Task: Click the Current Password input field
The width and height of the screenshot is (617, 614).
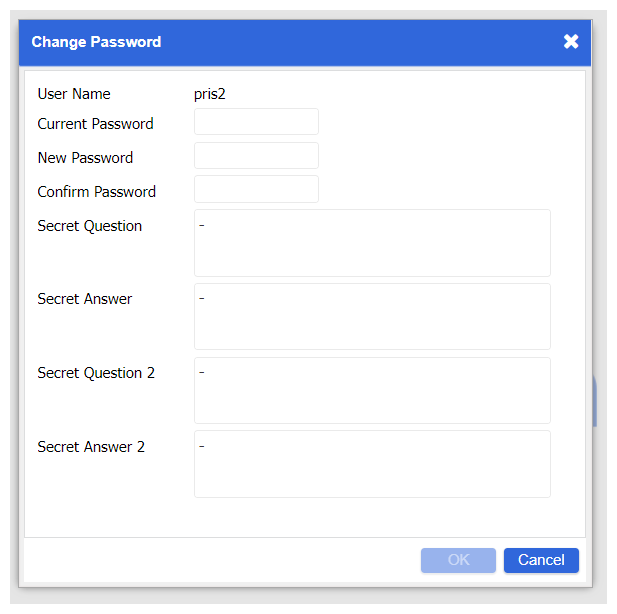Action: pos(256,122)
